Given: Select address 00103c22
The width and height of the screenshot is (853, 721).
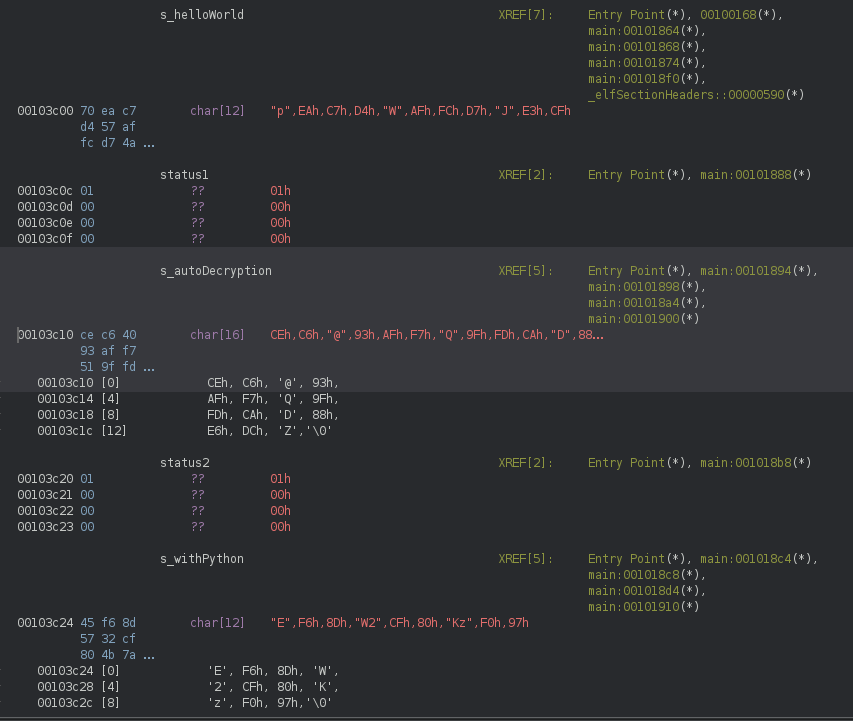Looking at the screenshot, I should point(45,511).
